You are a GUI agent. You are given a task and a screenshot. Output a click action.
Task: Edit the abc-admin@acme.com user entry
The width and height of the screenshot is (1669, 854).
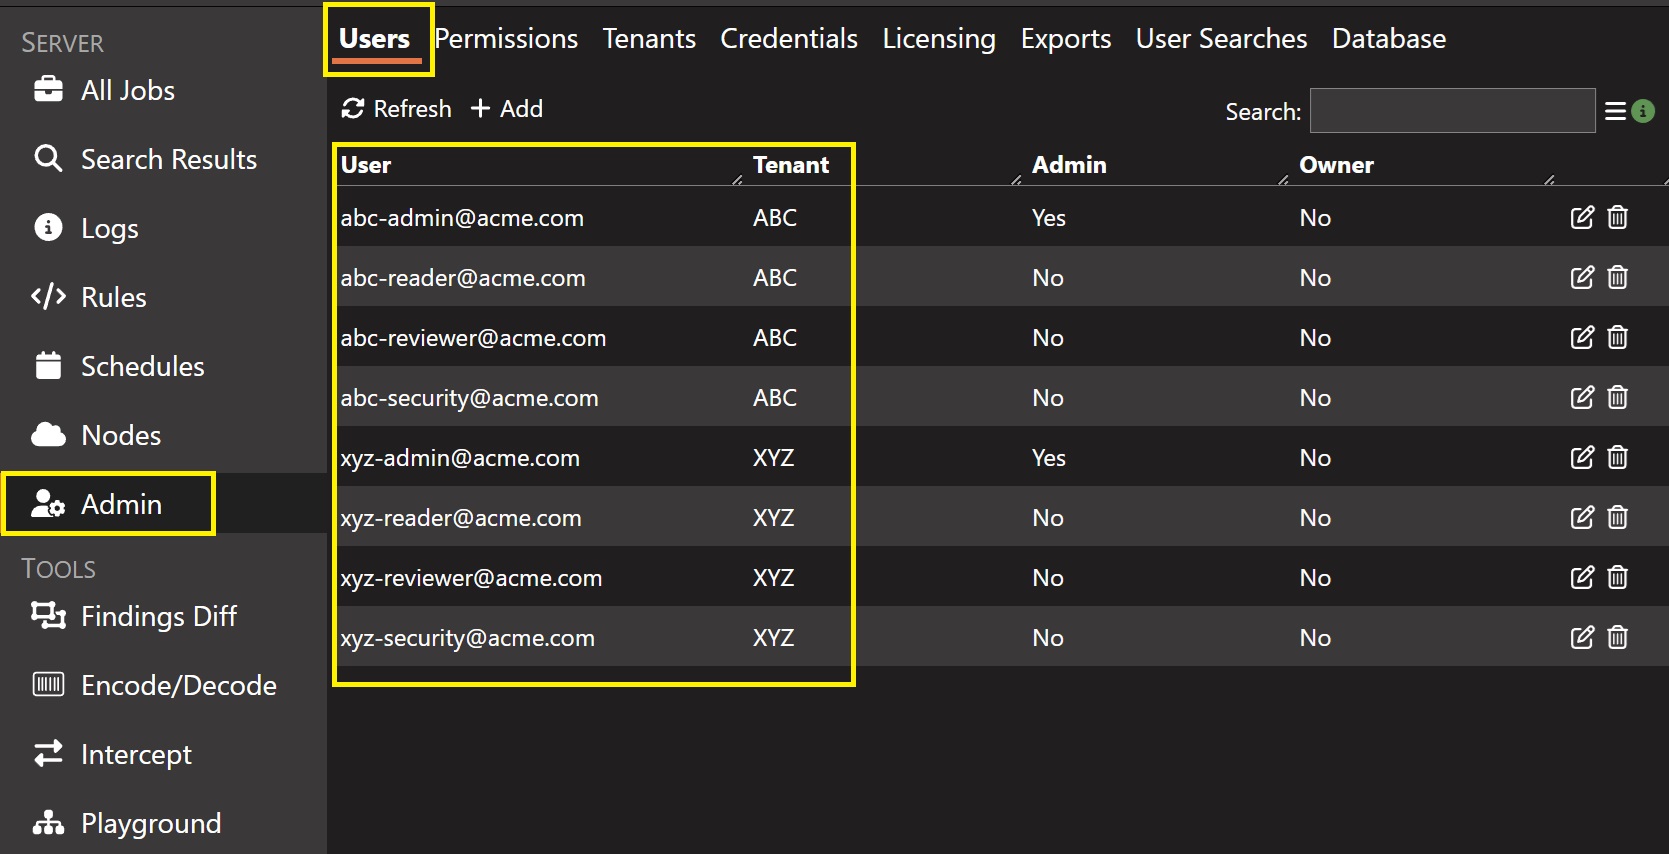pyautogui.click(x=1581, y=217)
